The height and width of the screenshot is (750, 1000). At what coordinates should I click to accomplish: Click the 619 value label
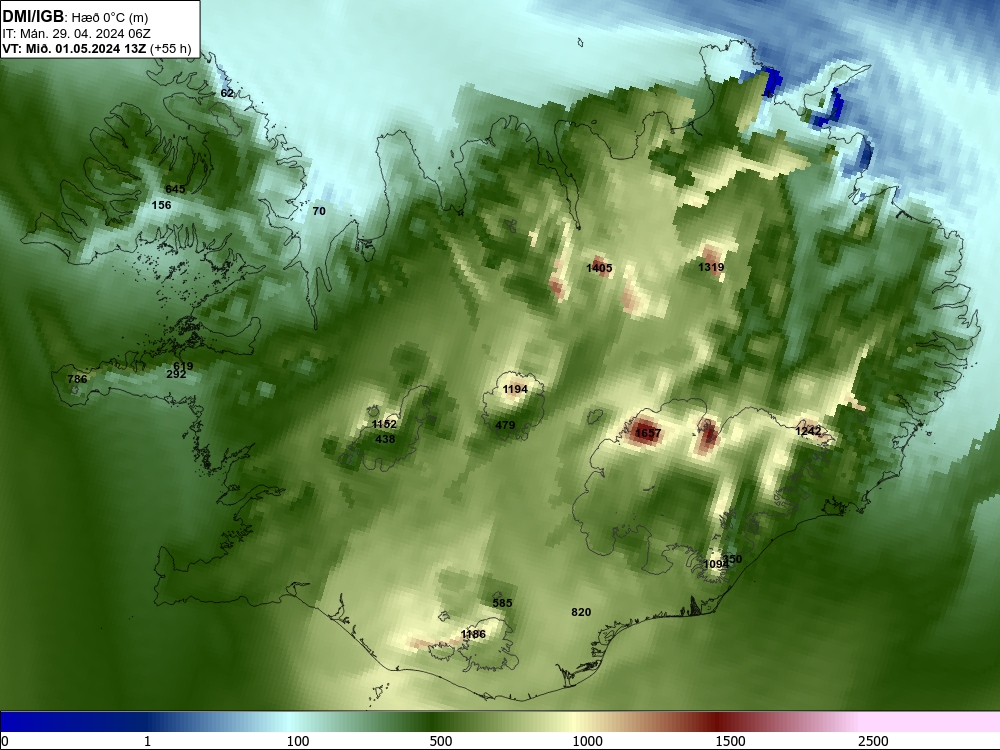click(x=183, y=366)
